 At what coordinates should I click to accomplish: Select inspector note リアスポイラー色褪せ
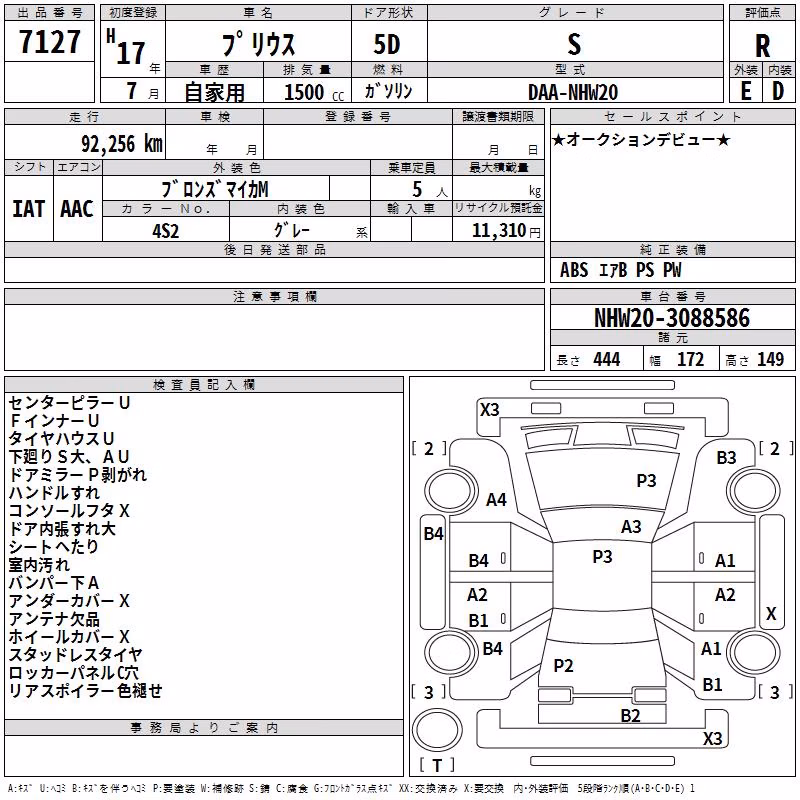[x=86, y=690]
